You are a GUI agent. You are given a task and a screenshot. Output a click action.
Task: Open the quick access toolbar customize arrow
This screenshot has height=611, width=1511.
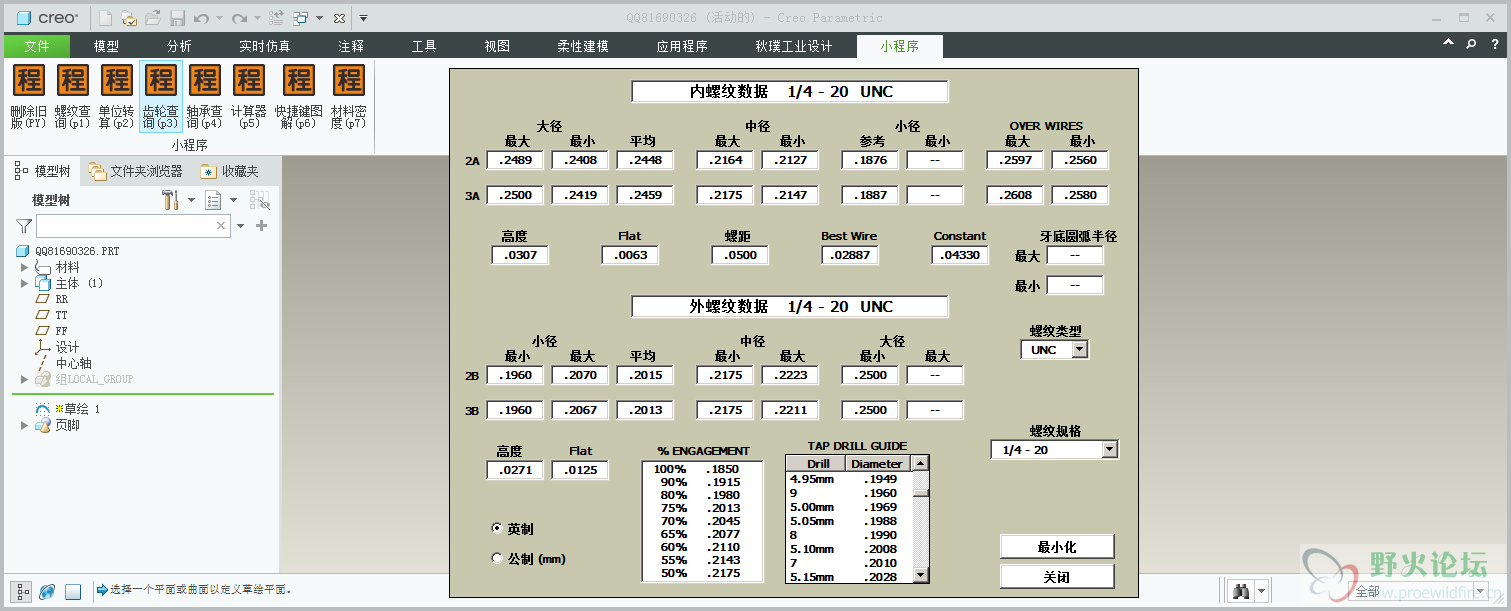click(x=363, y=18)
